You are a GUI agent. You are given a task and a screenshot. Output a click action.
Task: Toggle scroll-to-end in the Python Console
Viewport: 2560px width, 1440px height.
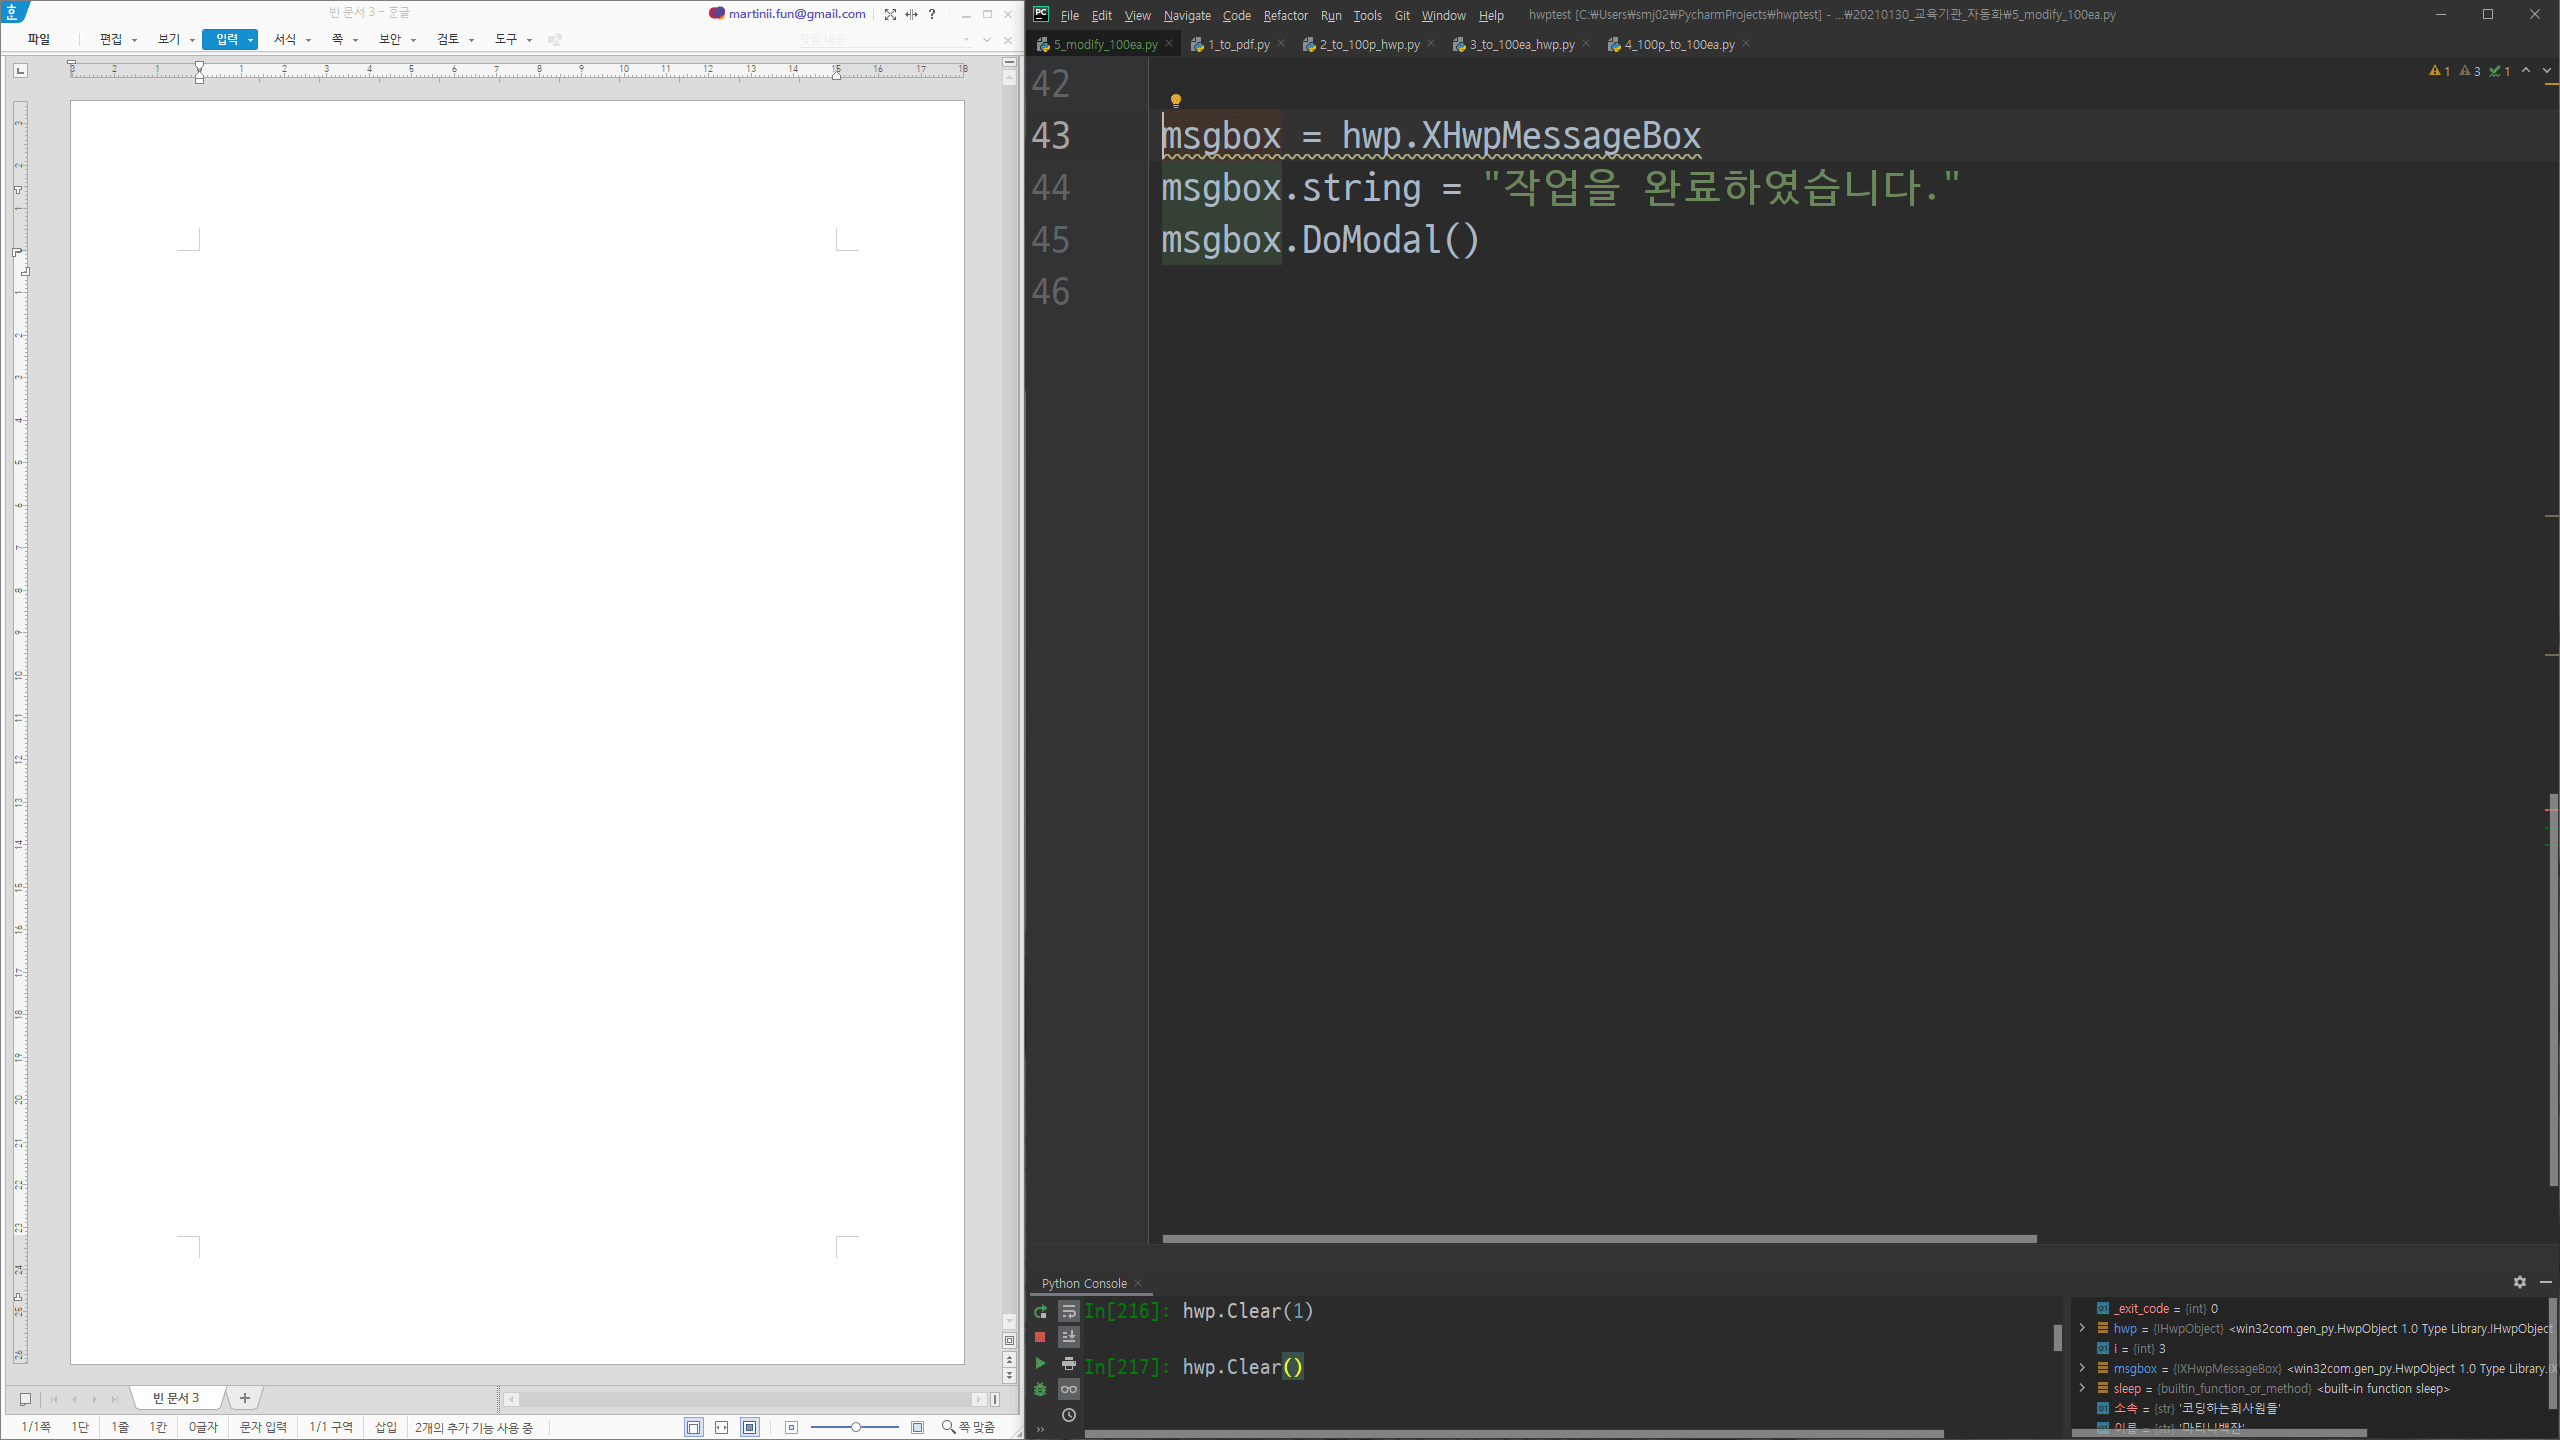tap(1068, 1337)
